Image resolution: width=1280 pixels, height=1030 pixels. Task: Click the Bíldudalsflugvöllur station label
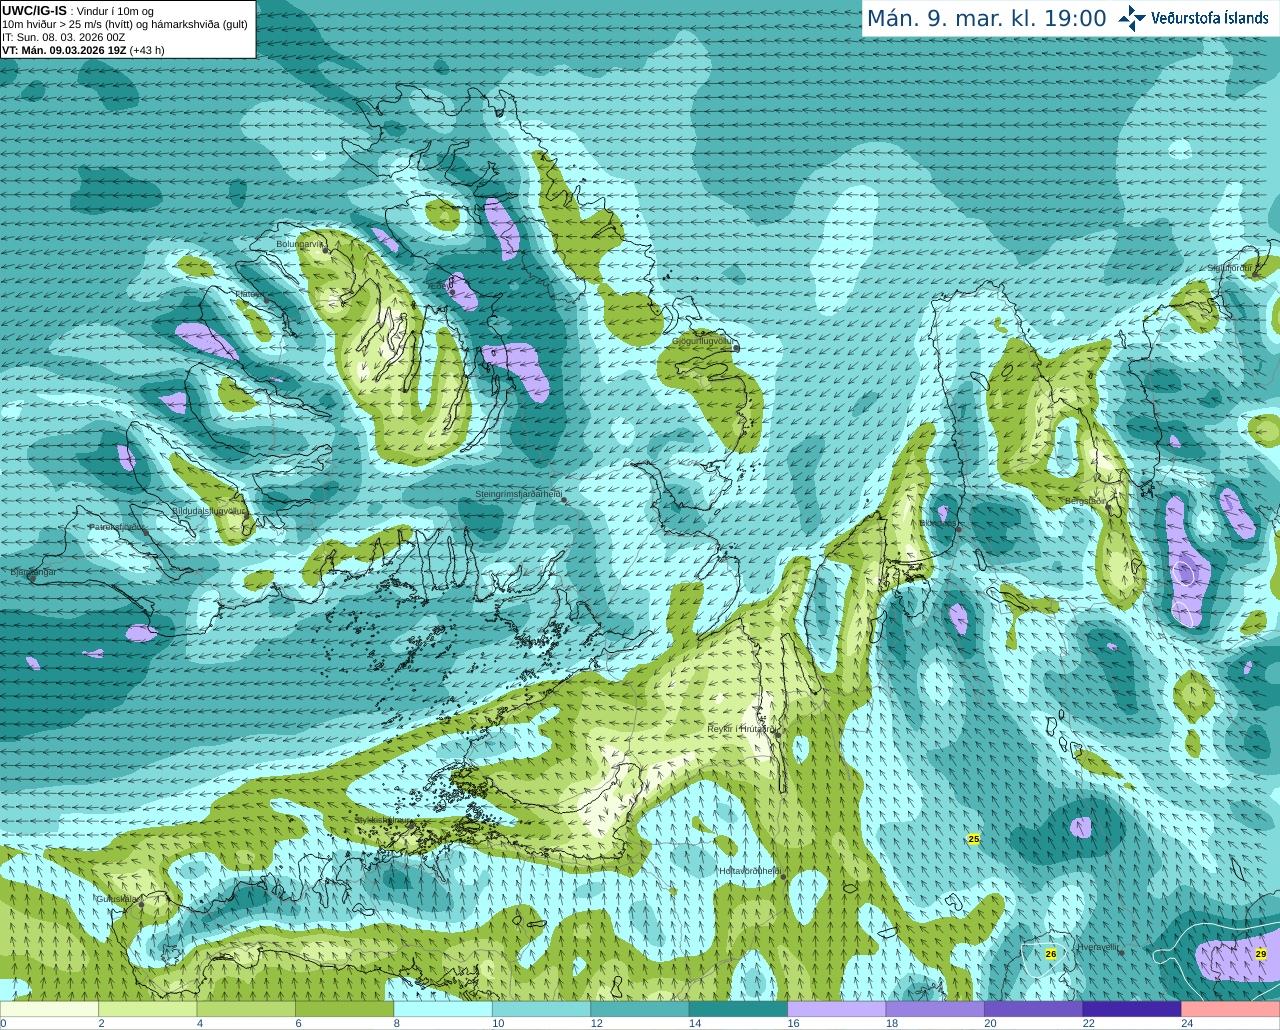pos(208,510)
